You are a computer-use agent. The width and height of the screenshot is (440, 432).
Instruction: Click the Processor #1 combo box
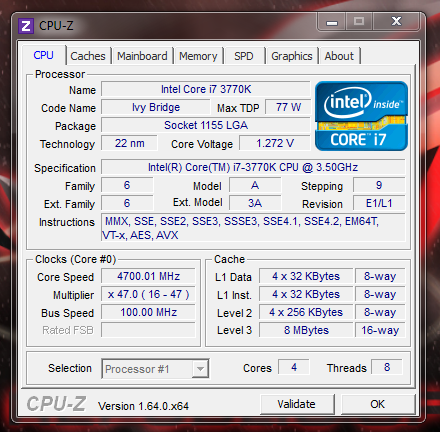[155, 369]
